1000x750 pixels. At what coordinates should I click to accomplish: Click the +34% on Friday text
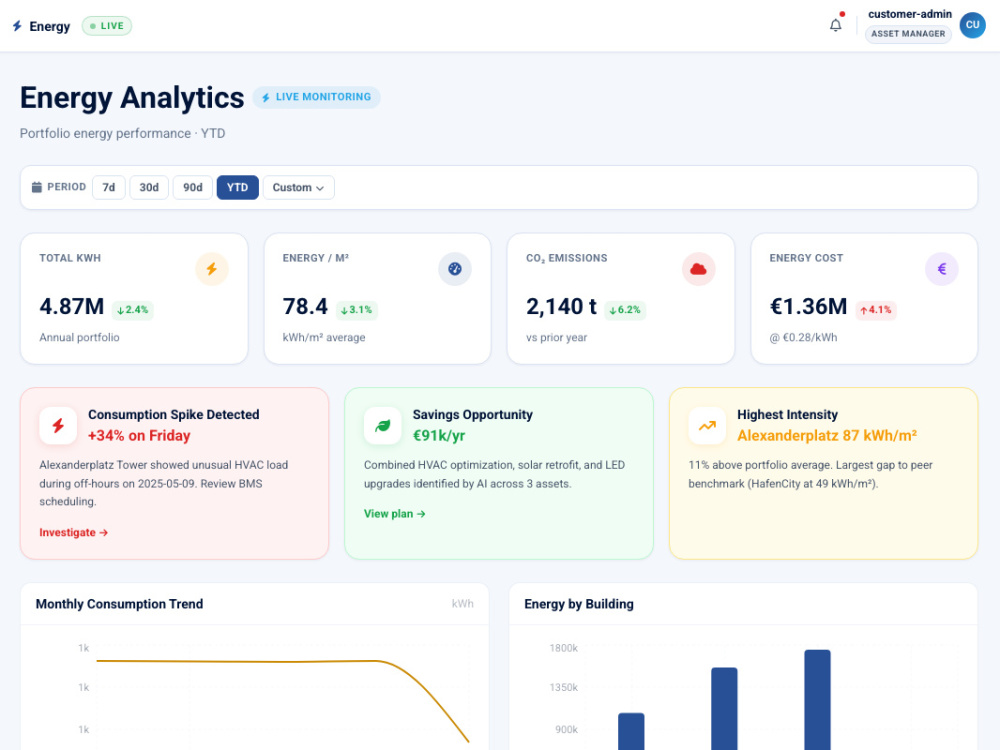tap(139, 436)
